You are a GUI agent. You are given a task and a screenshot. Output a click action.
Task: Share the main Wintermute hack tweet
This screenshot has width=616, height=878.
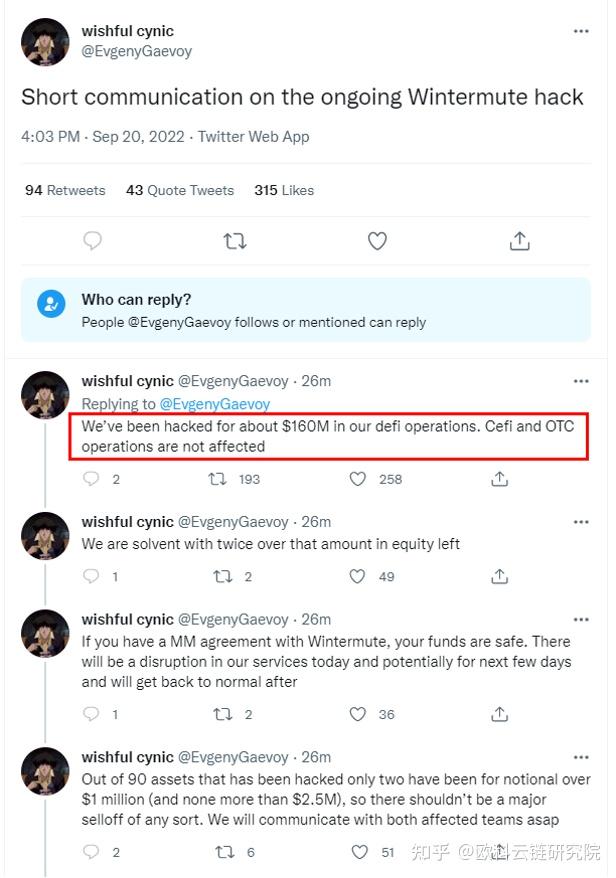pyautogui.click(x=519, y=241)
